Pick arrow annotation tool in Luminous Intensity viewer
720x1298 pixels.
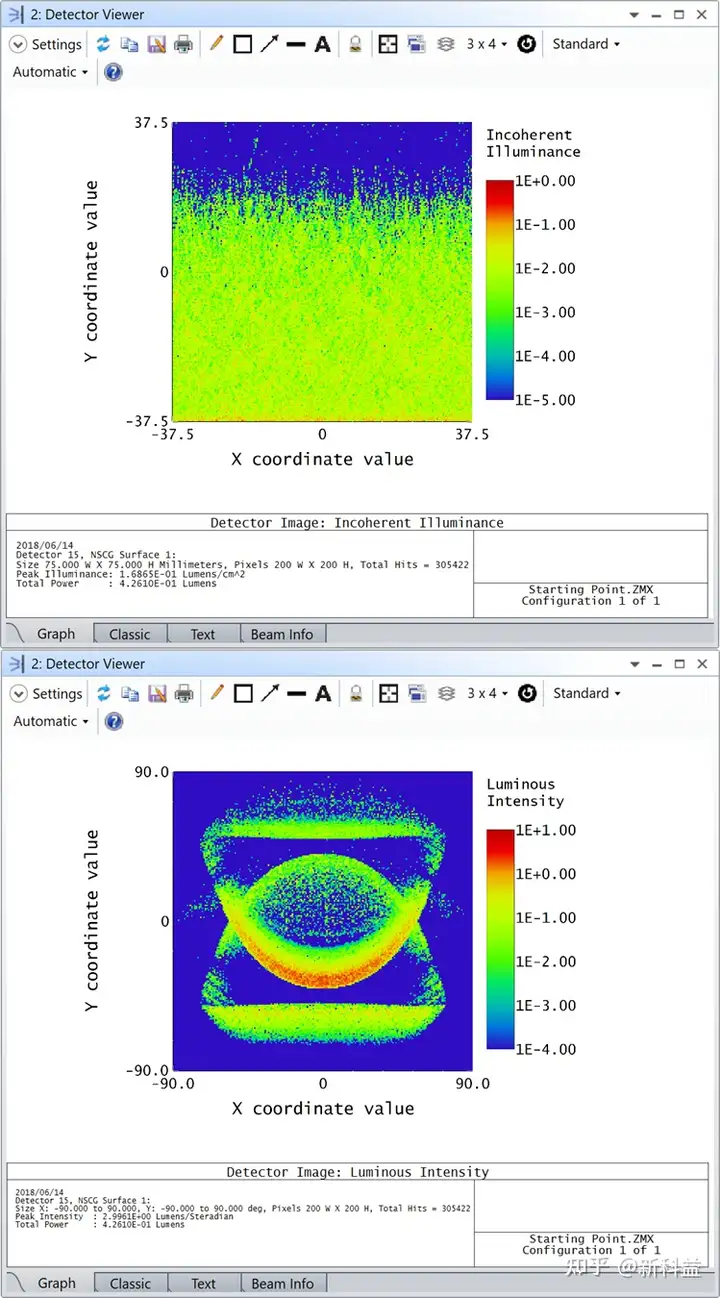(270, 693)
